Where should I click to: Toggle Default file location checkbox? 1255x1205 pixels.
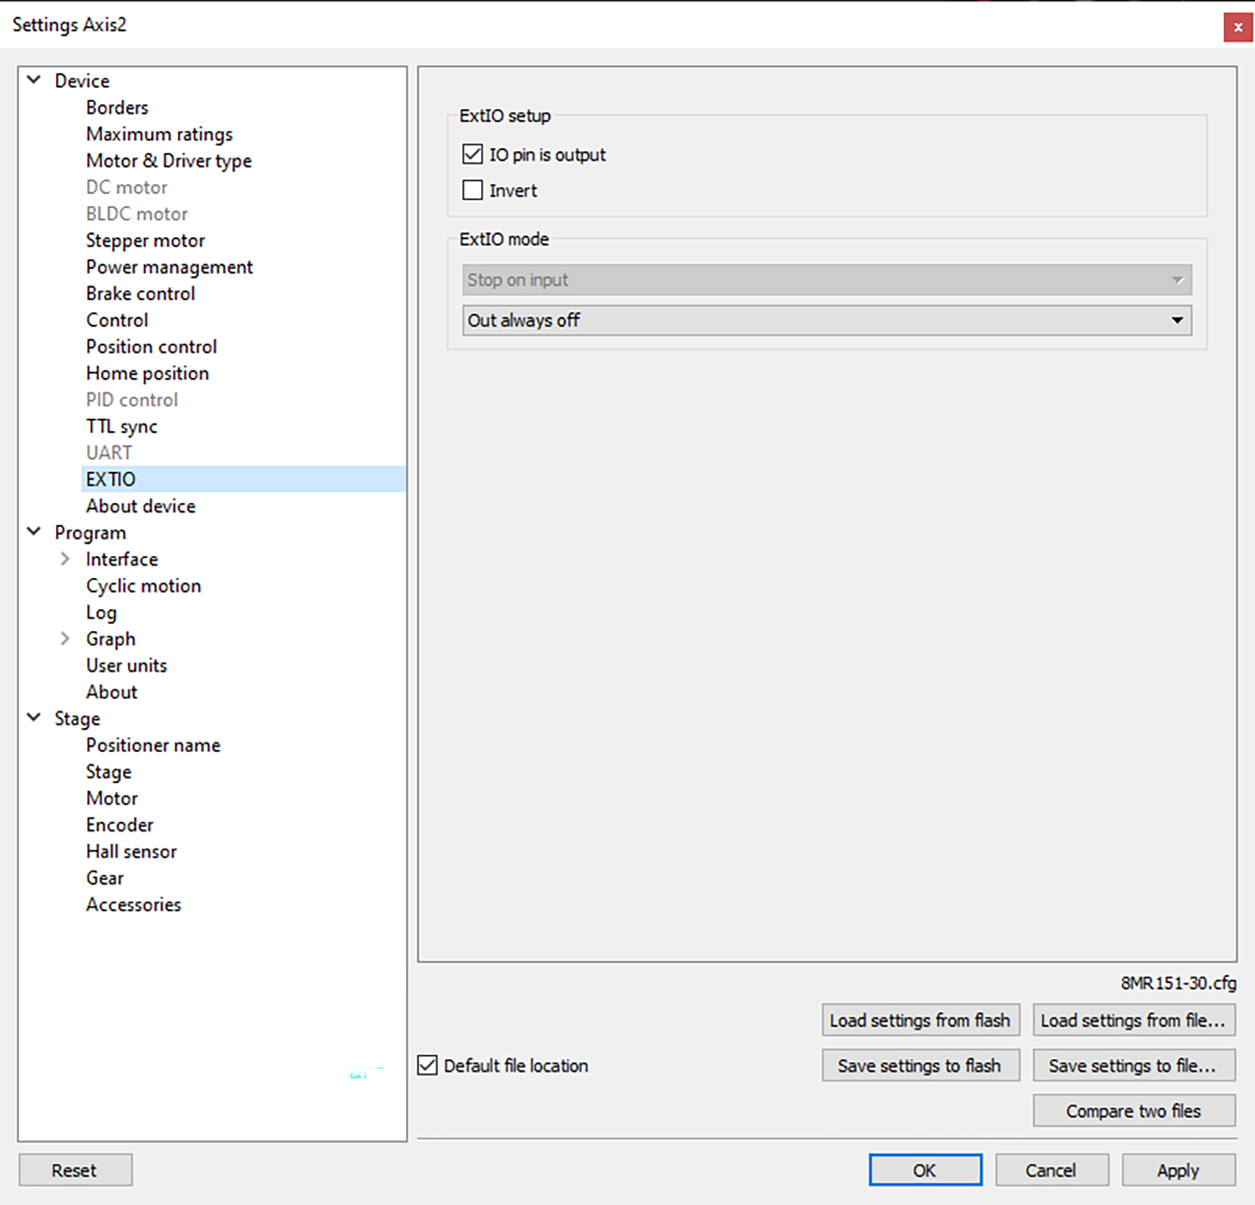428,1065
